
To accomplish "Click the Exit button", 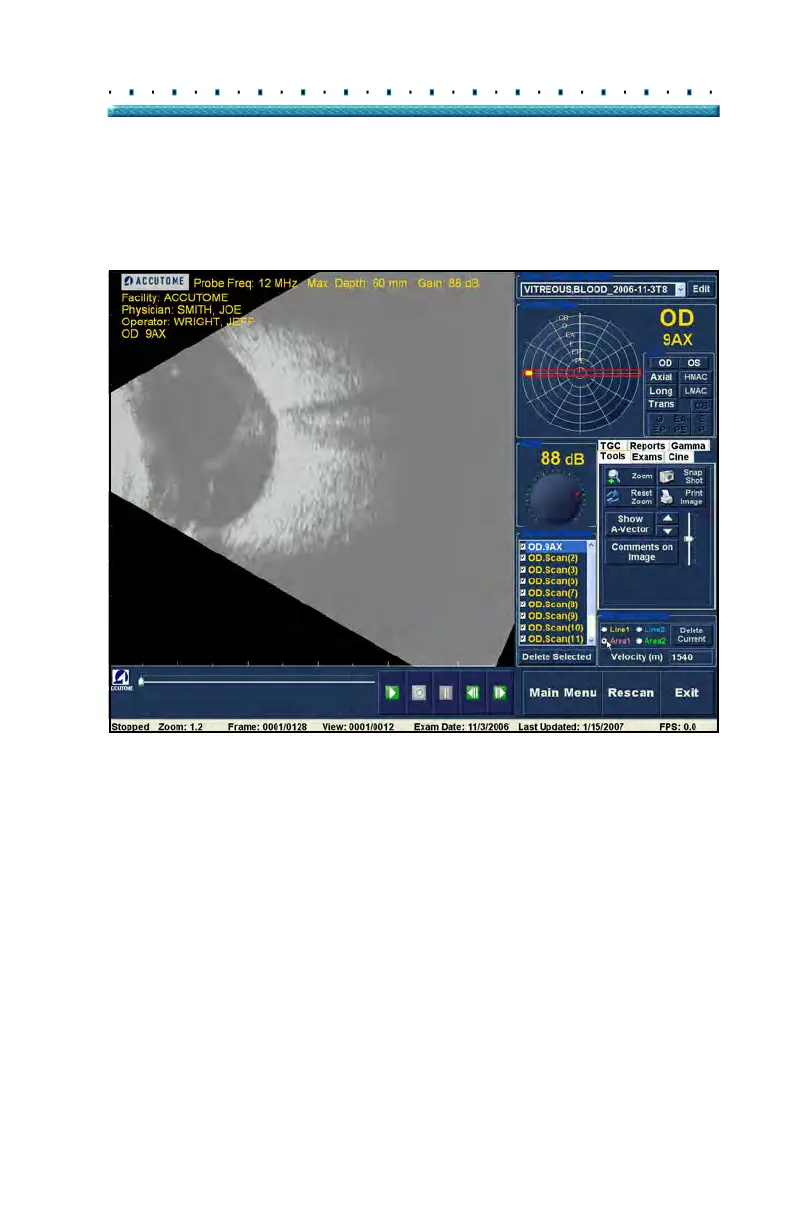I will [x=686, y=692].
